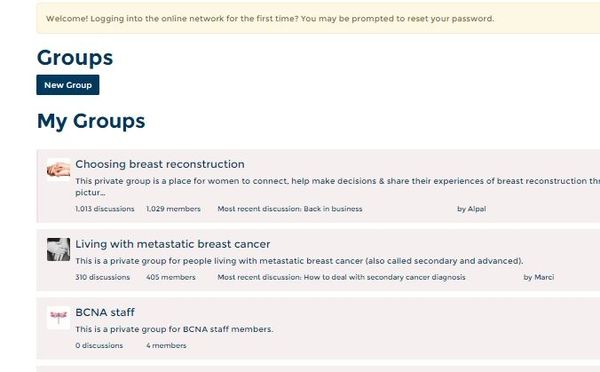Open the BCNA staff group title
The image size is (600, 372).
tap(105, 312)
